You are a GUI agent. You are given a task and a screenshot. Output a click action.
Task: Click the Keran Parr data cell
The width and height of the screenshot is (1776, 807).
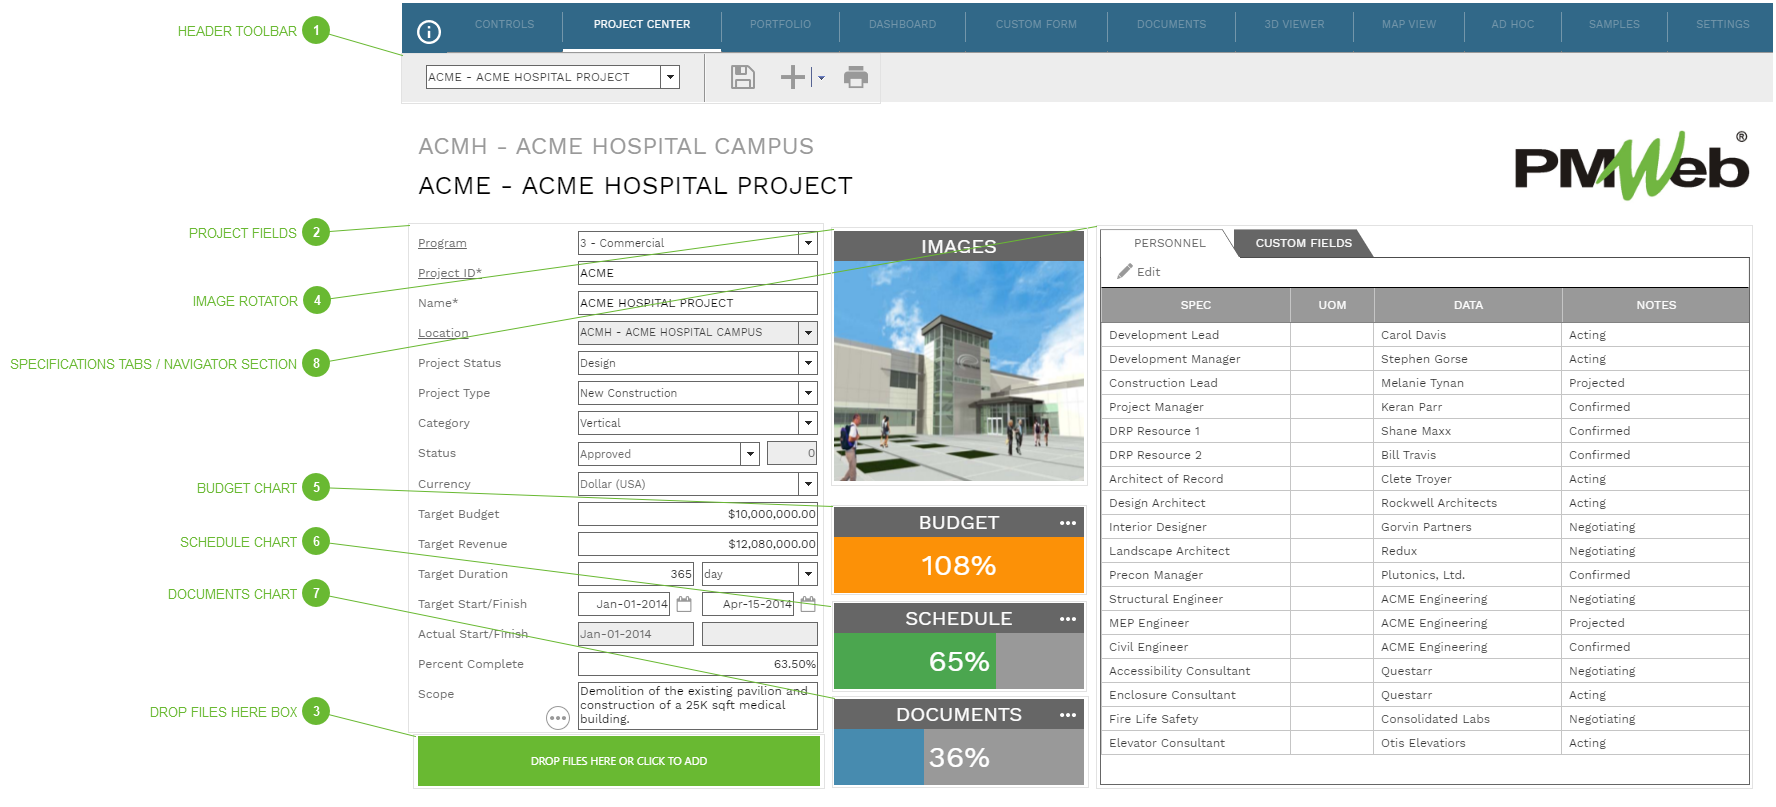[x=1468, y=407]
